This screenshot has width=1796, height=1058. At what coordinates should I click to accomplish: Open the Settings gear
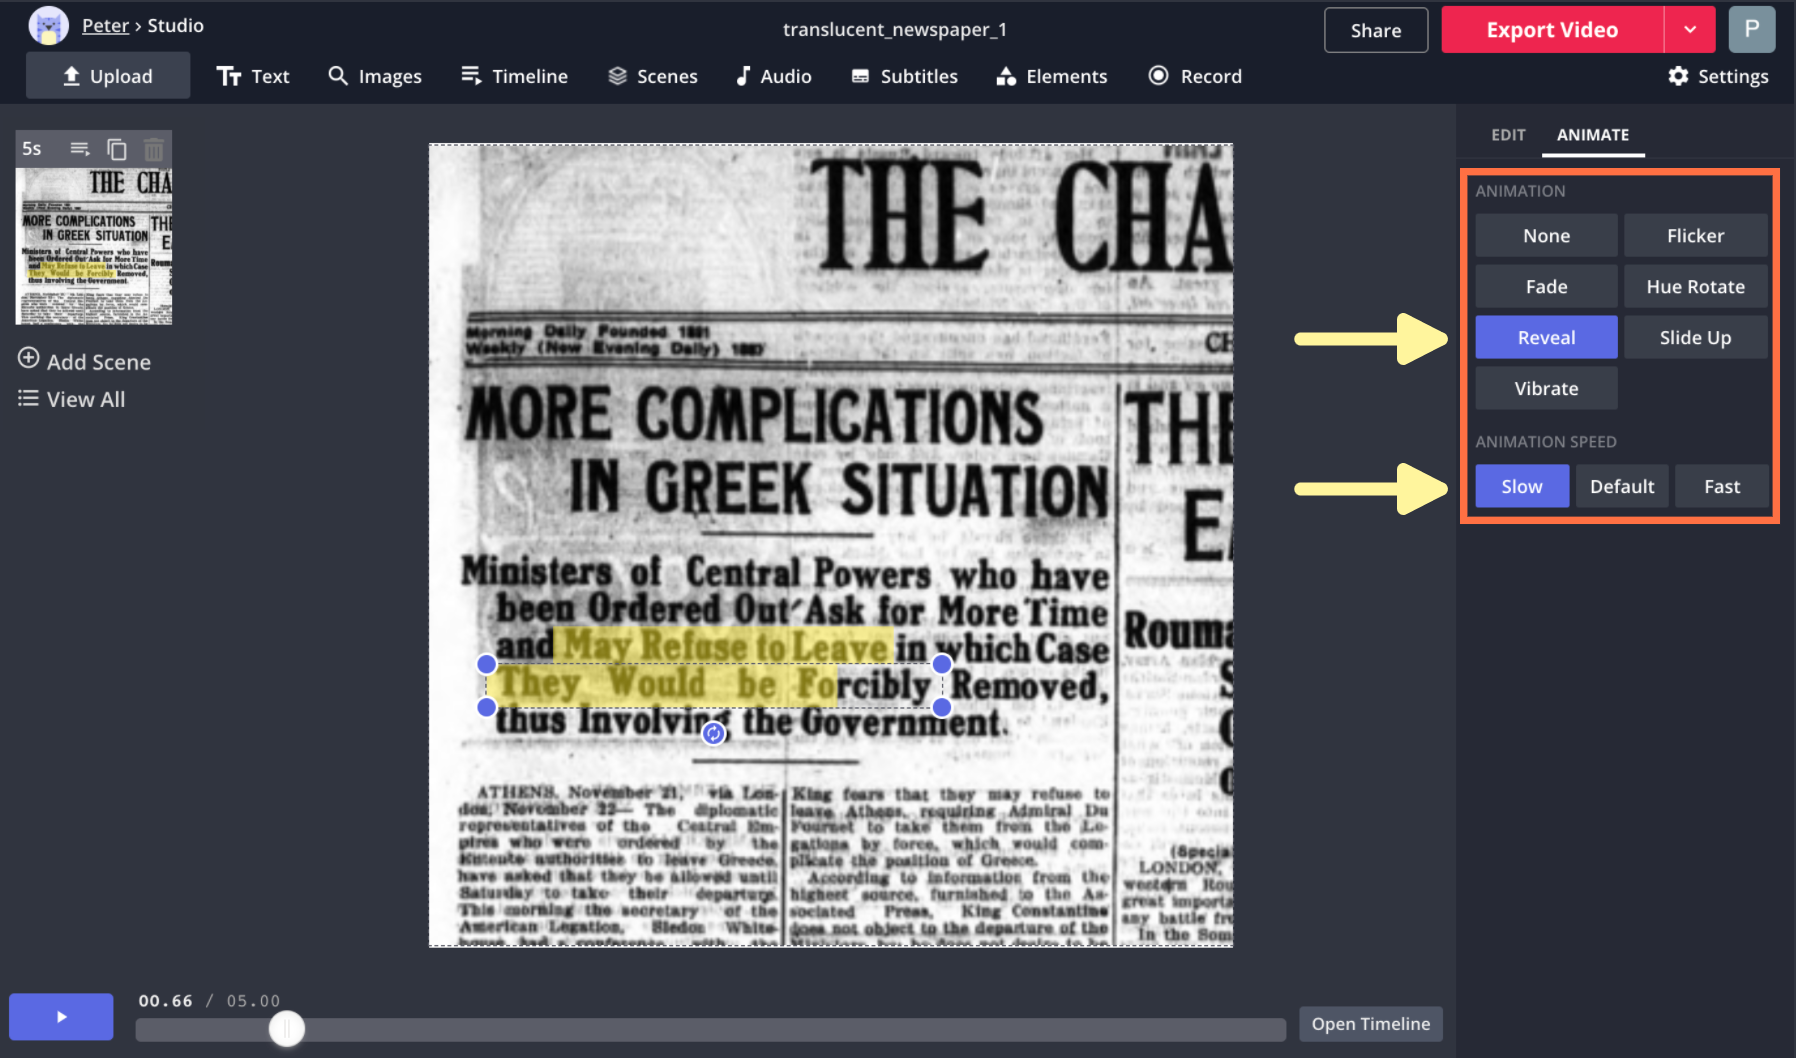tap(1718, 76)
